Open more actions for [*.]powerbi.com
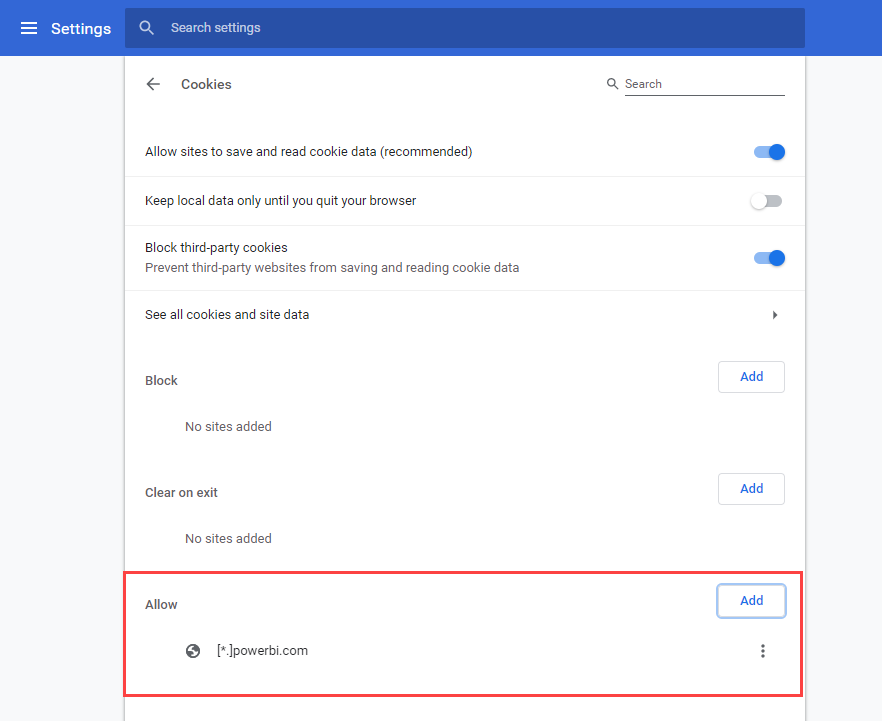The height and width of the screenshot is (721, 882). 763,650
